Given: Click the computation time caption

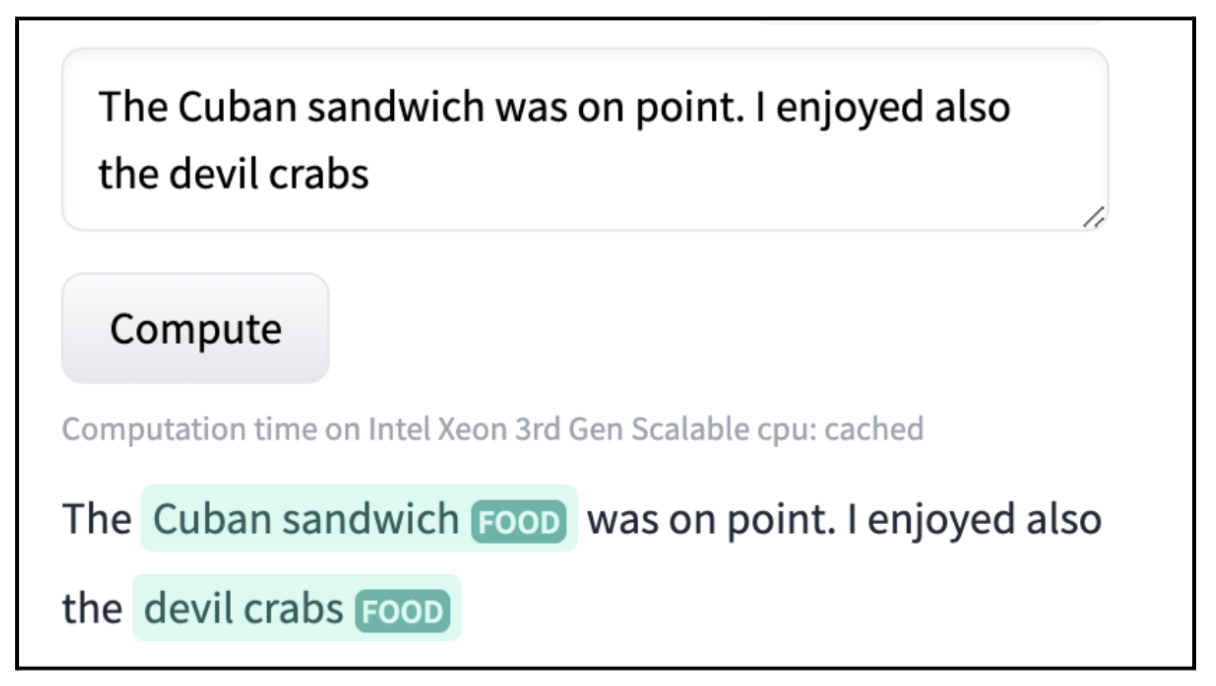Looking at the screenshot, I should pyautogui.click(x=492, y=429).
